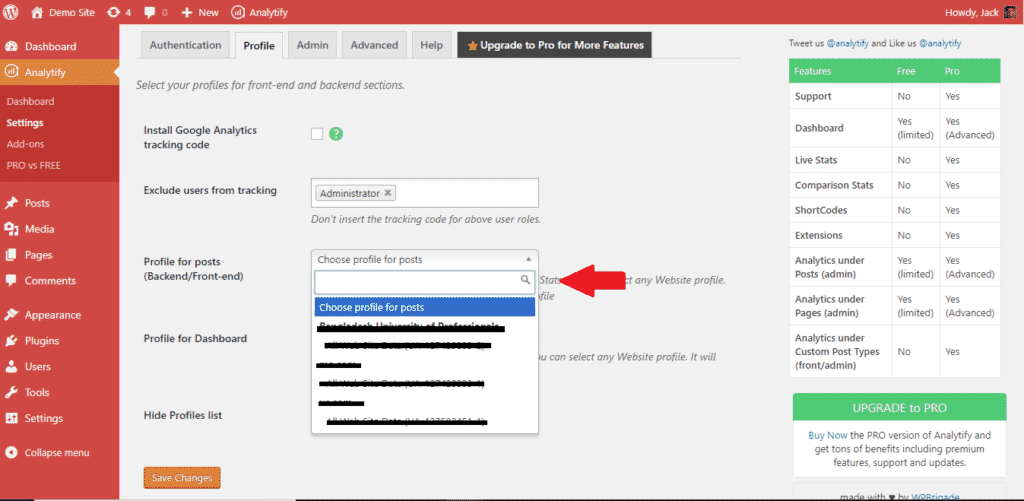Open Analytify Dashboard submenu item

pos(30,101)
